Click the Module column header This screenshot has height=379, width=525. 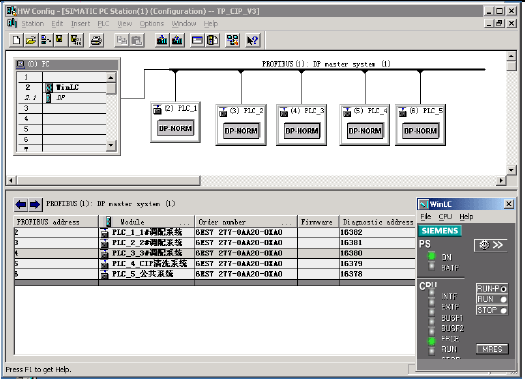click(146, 222)
